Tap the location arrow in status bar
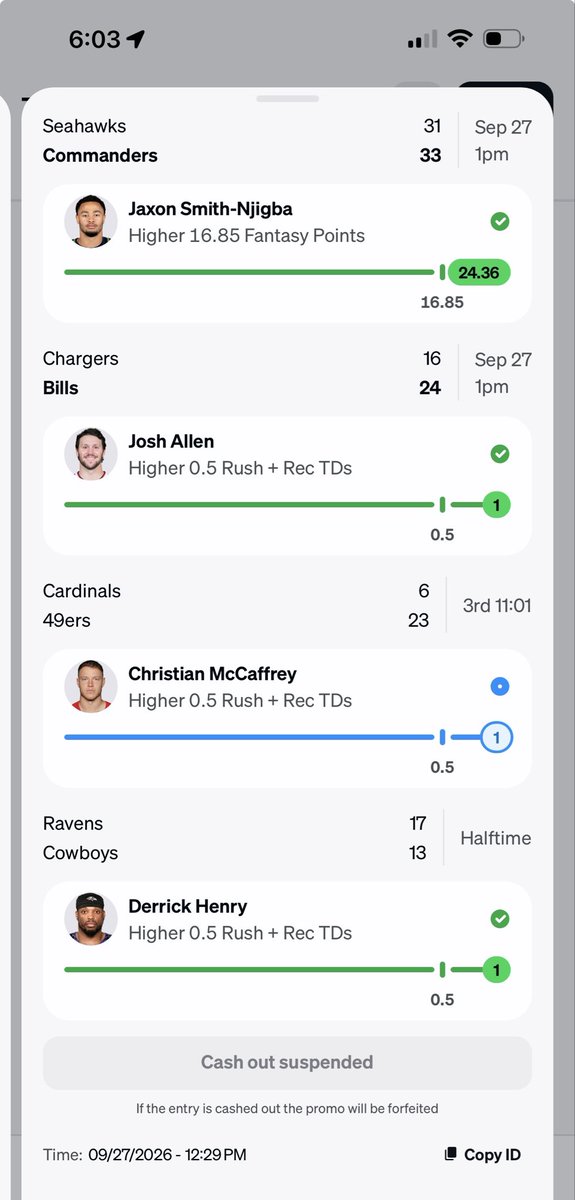This screenshot has height=1200, width=575. [x=136, y=39]
